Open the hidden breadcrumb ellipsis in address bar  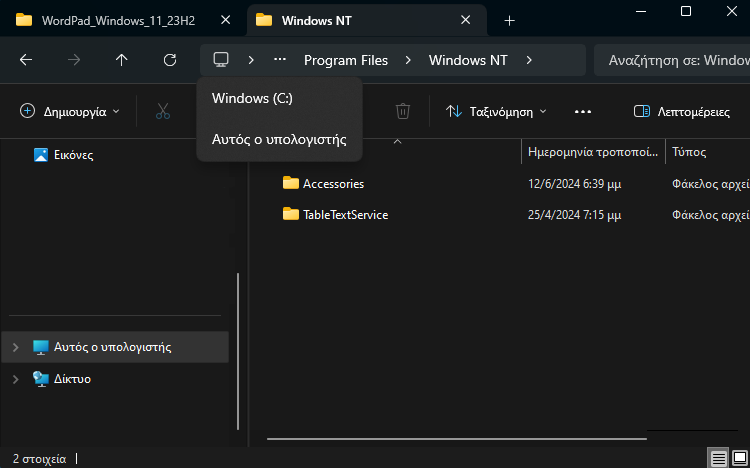coord(280,60)
